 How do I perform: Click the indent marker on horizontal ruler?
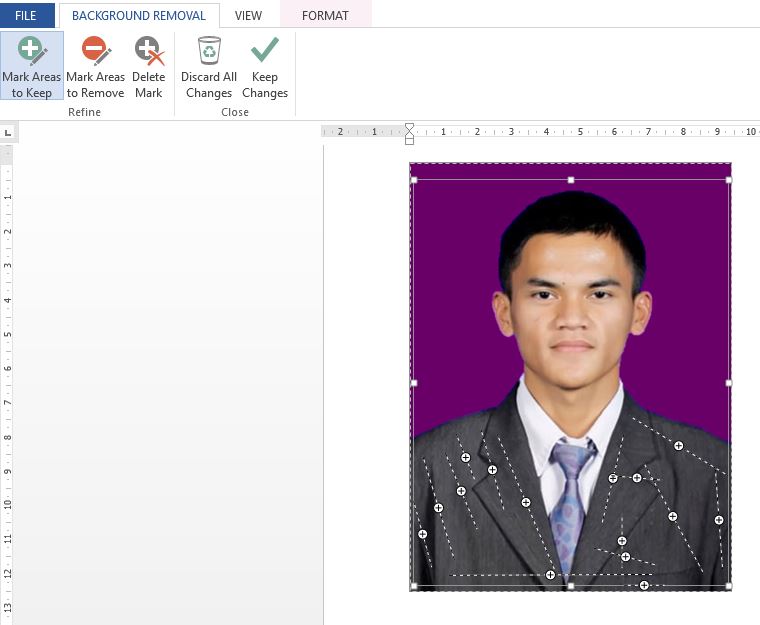[x=410, y=134]
